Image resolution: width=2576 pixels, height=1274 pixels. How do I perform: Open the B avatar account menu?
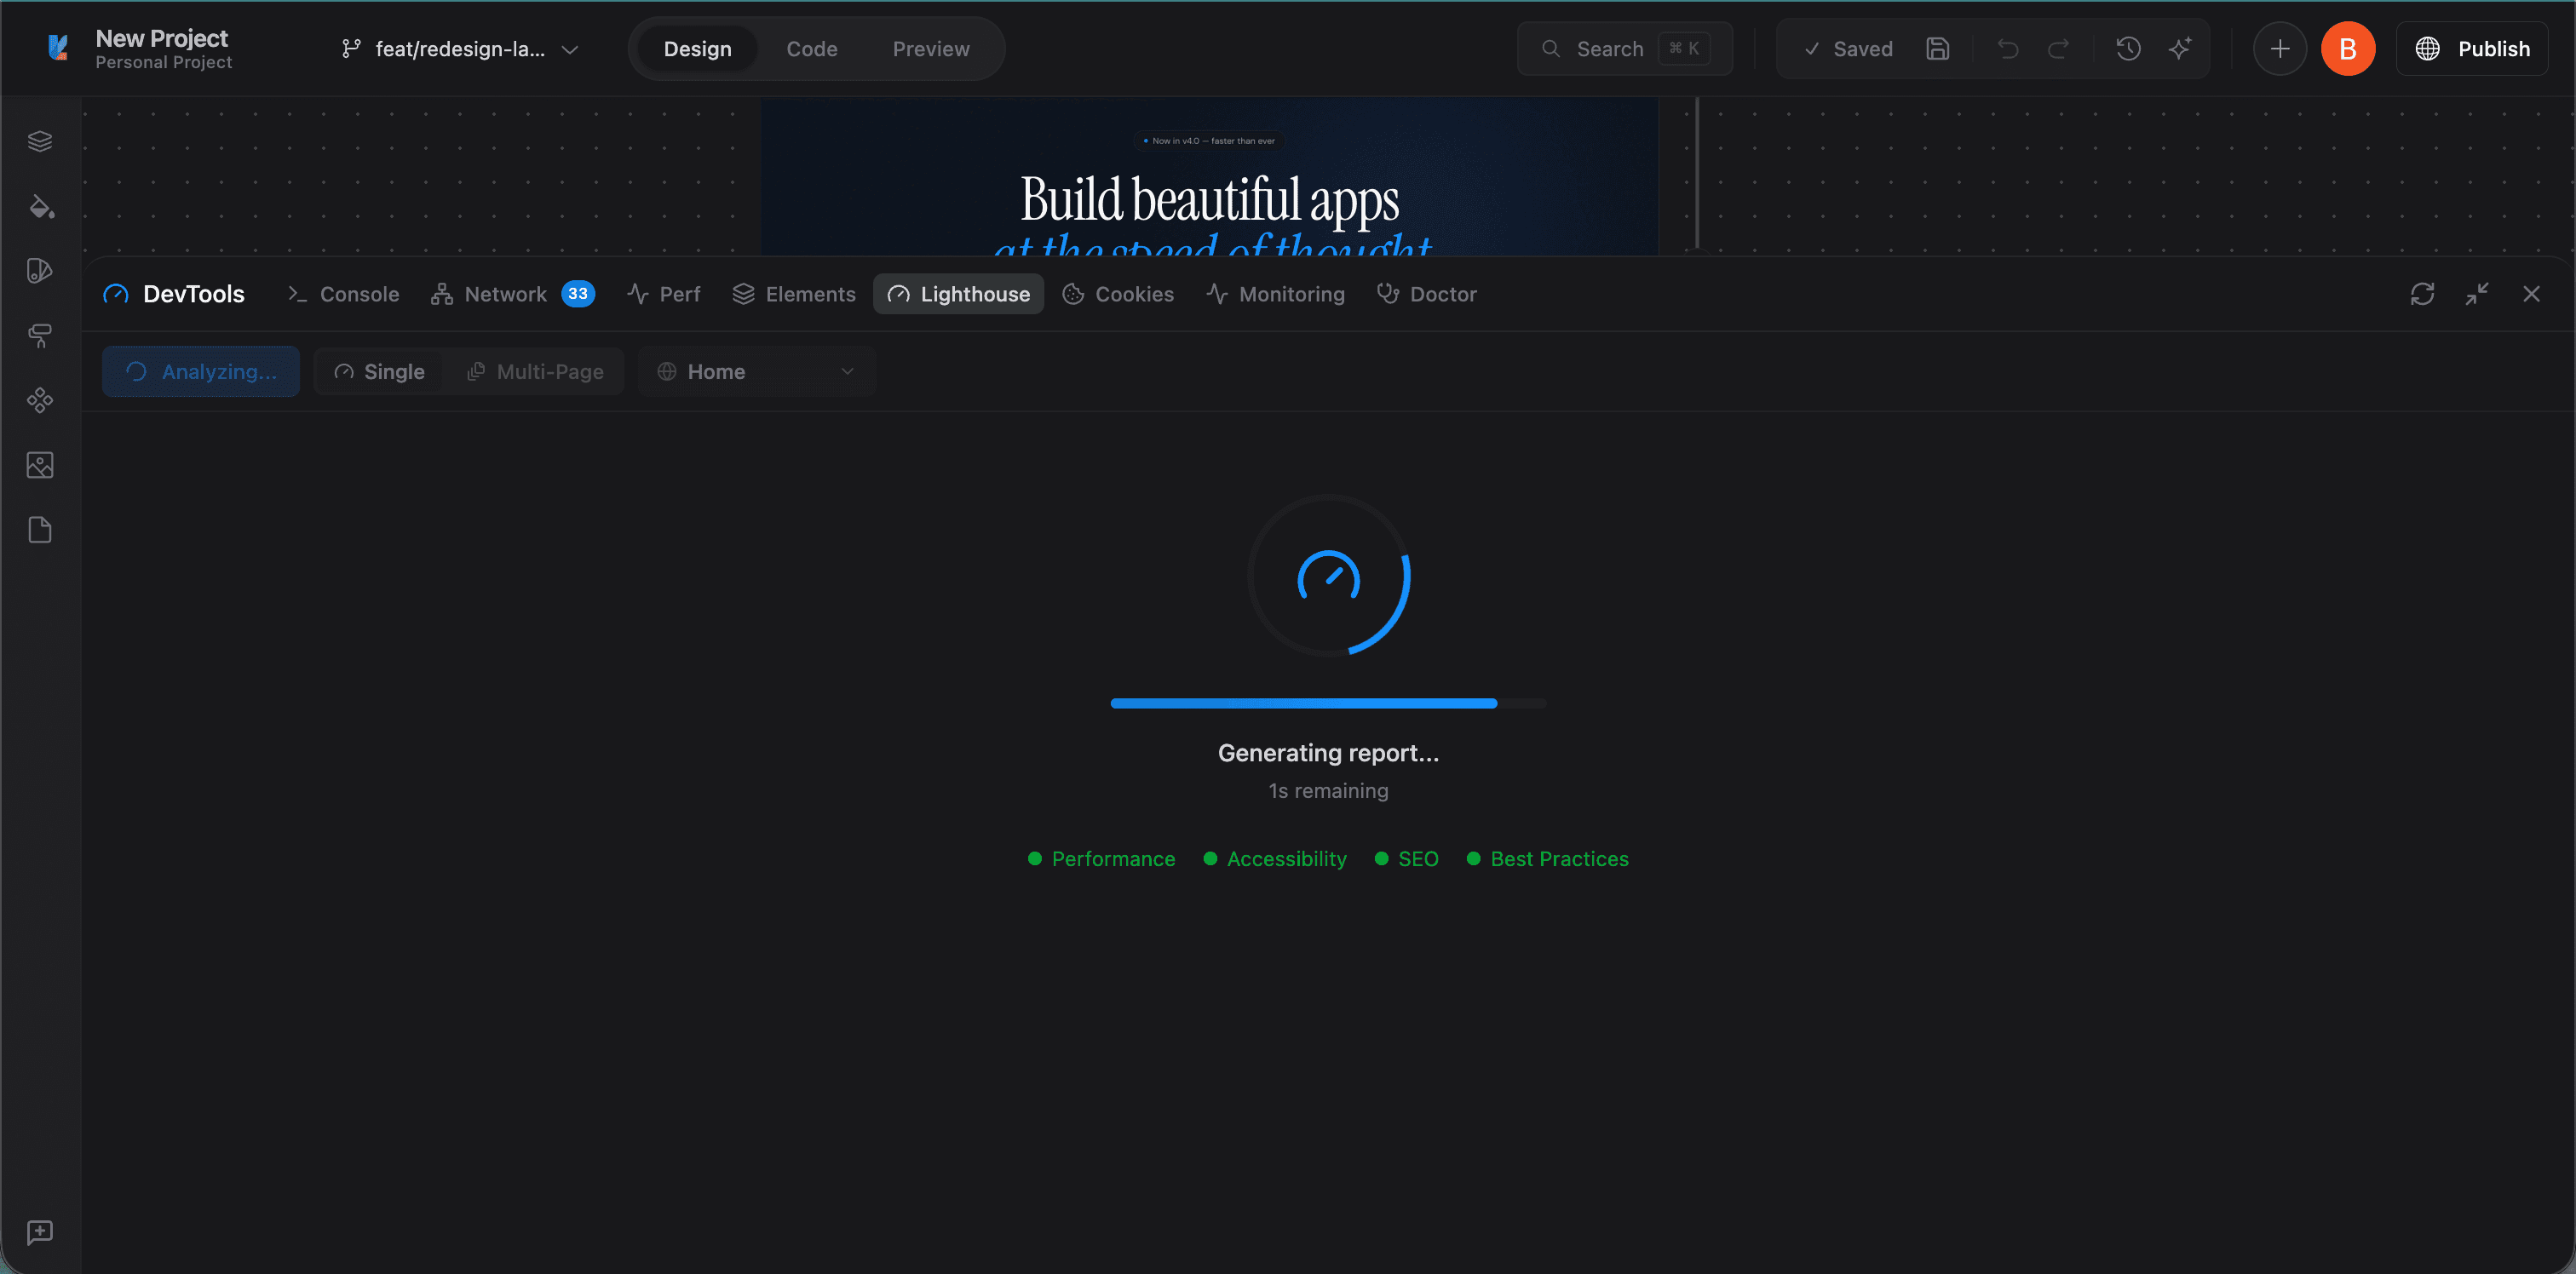2348,48
